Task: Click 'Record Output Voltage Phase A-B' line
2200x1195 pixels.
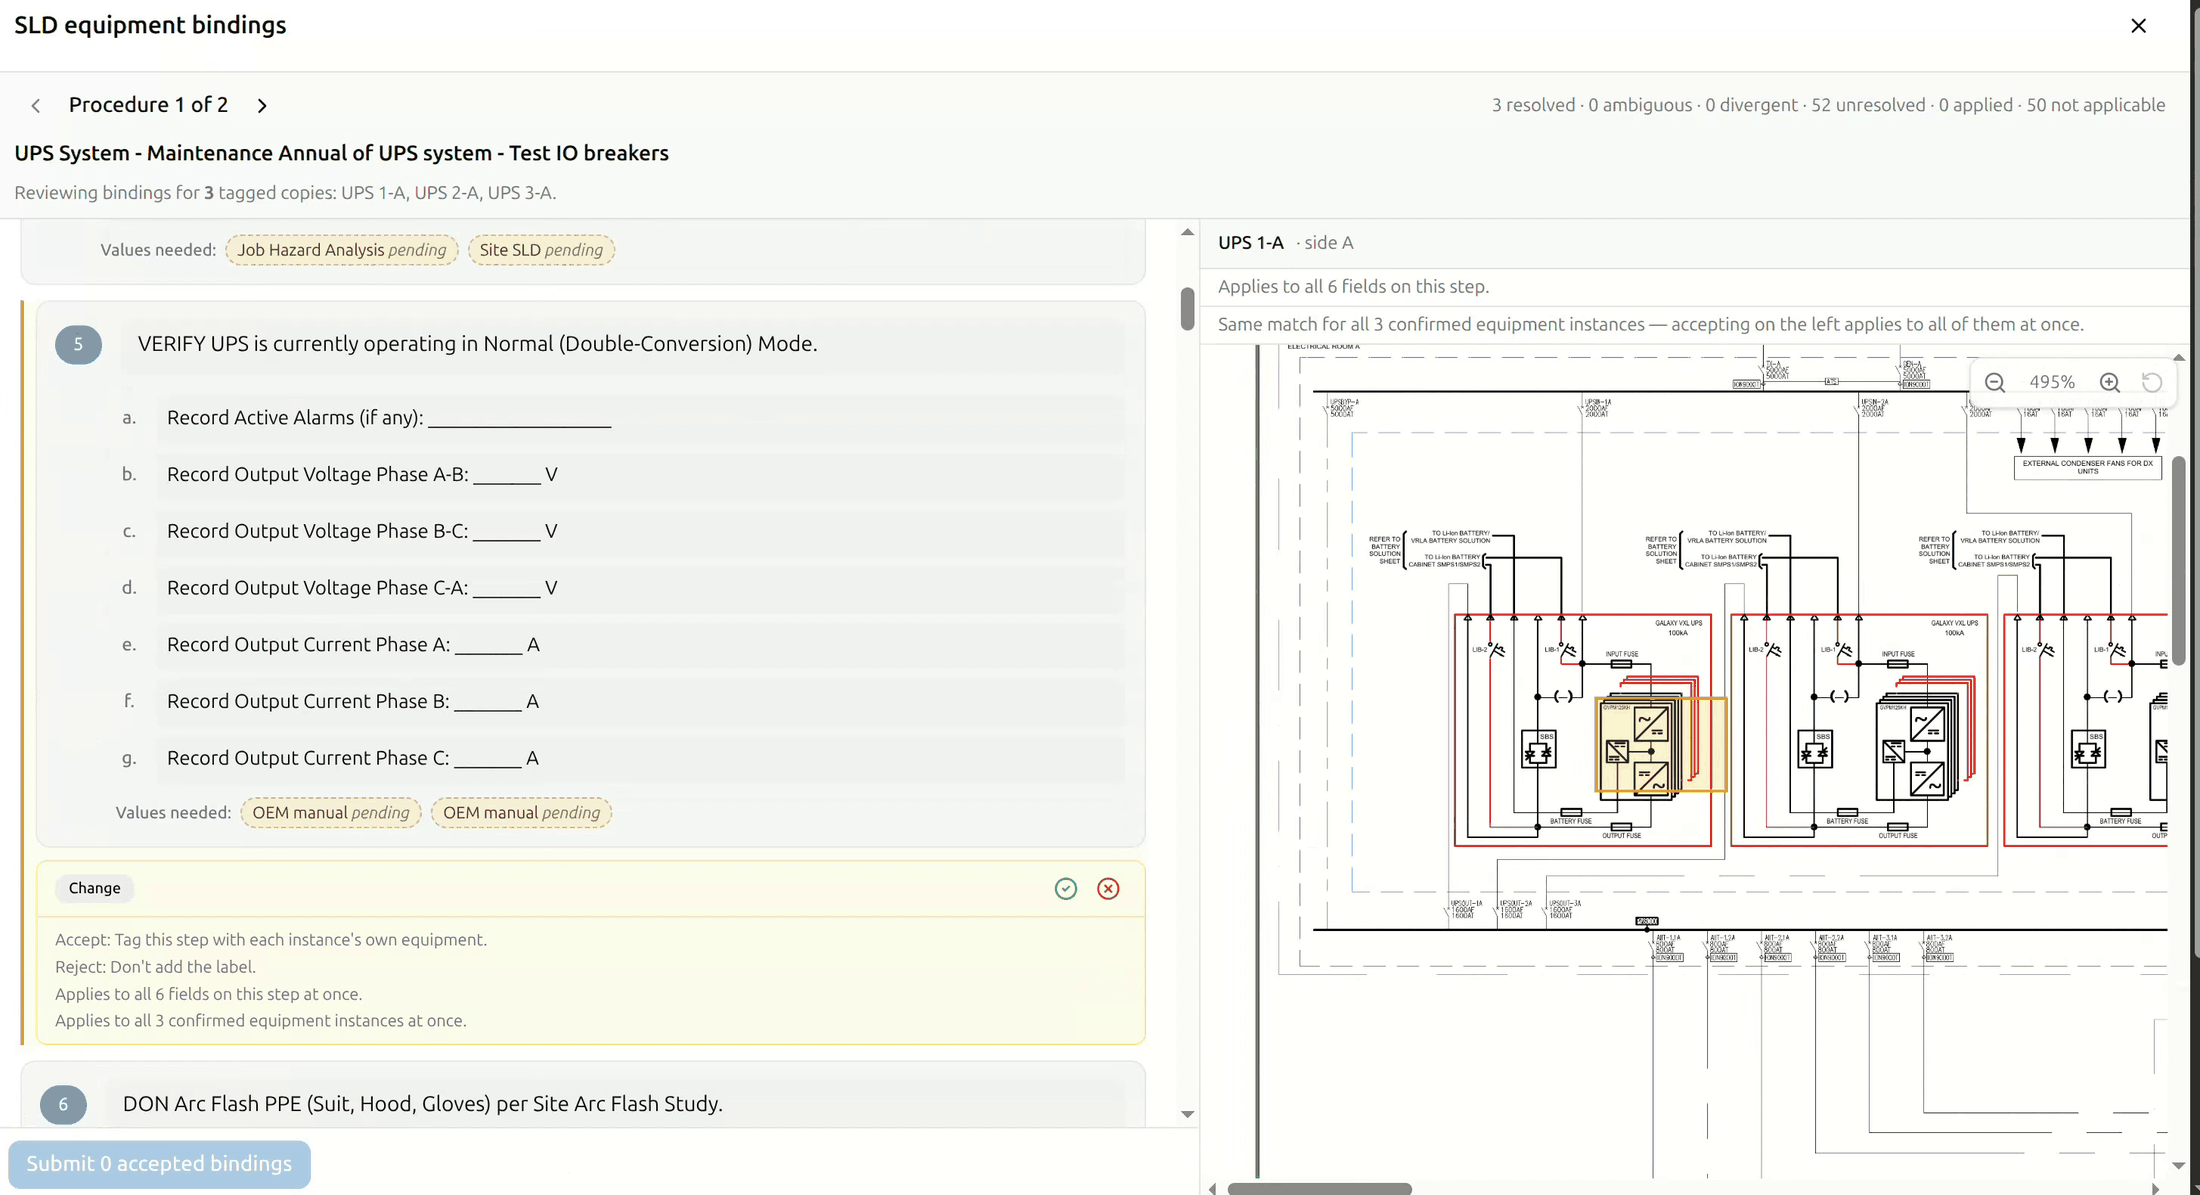Action: pyautogui.click(x=640, y=475)
